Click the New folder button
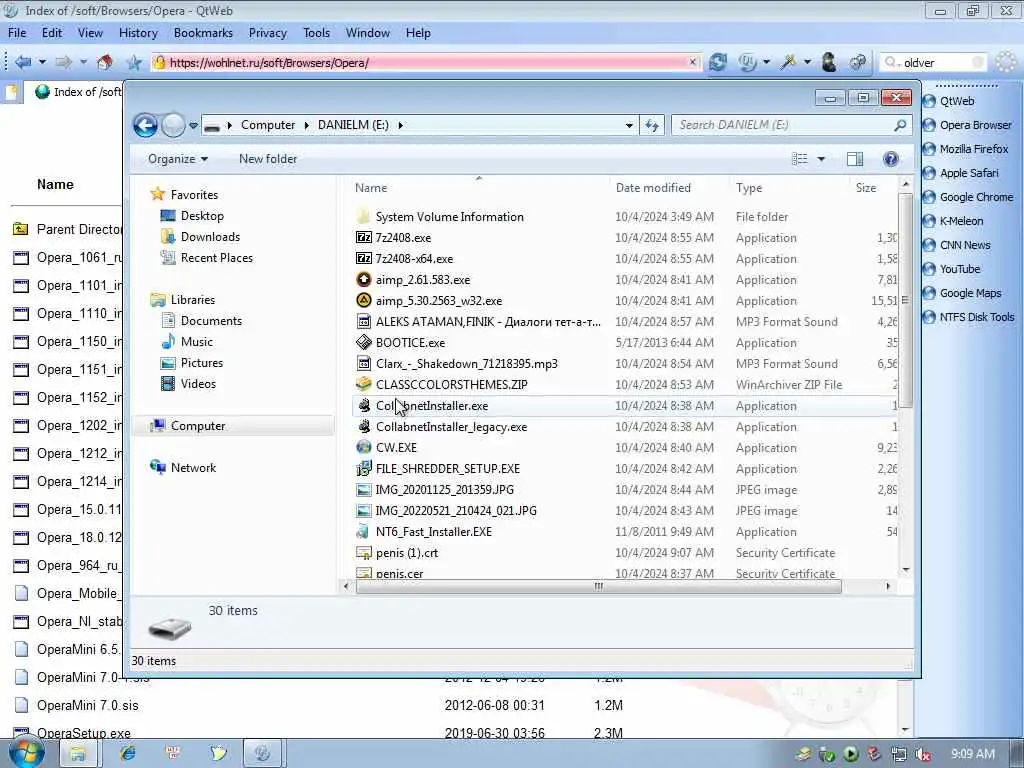 pos(268,159)
